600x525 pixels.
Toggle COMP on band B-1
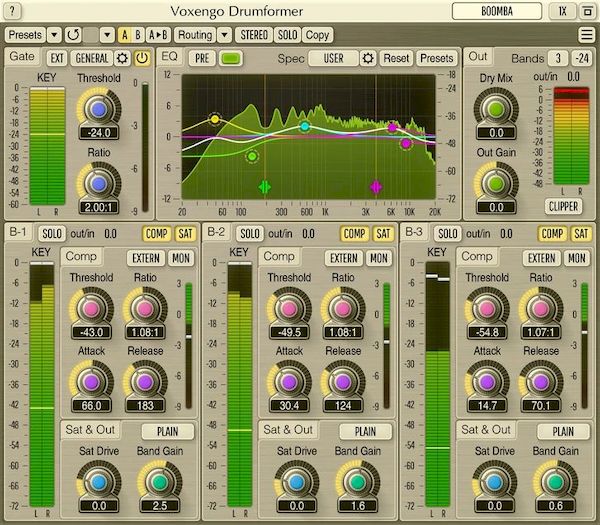156,234
